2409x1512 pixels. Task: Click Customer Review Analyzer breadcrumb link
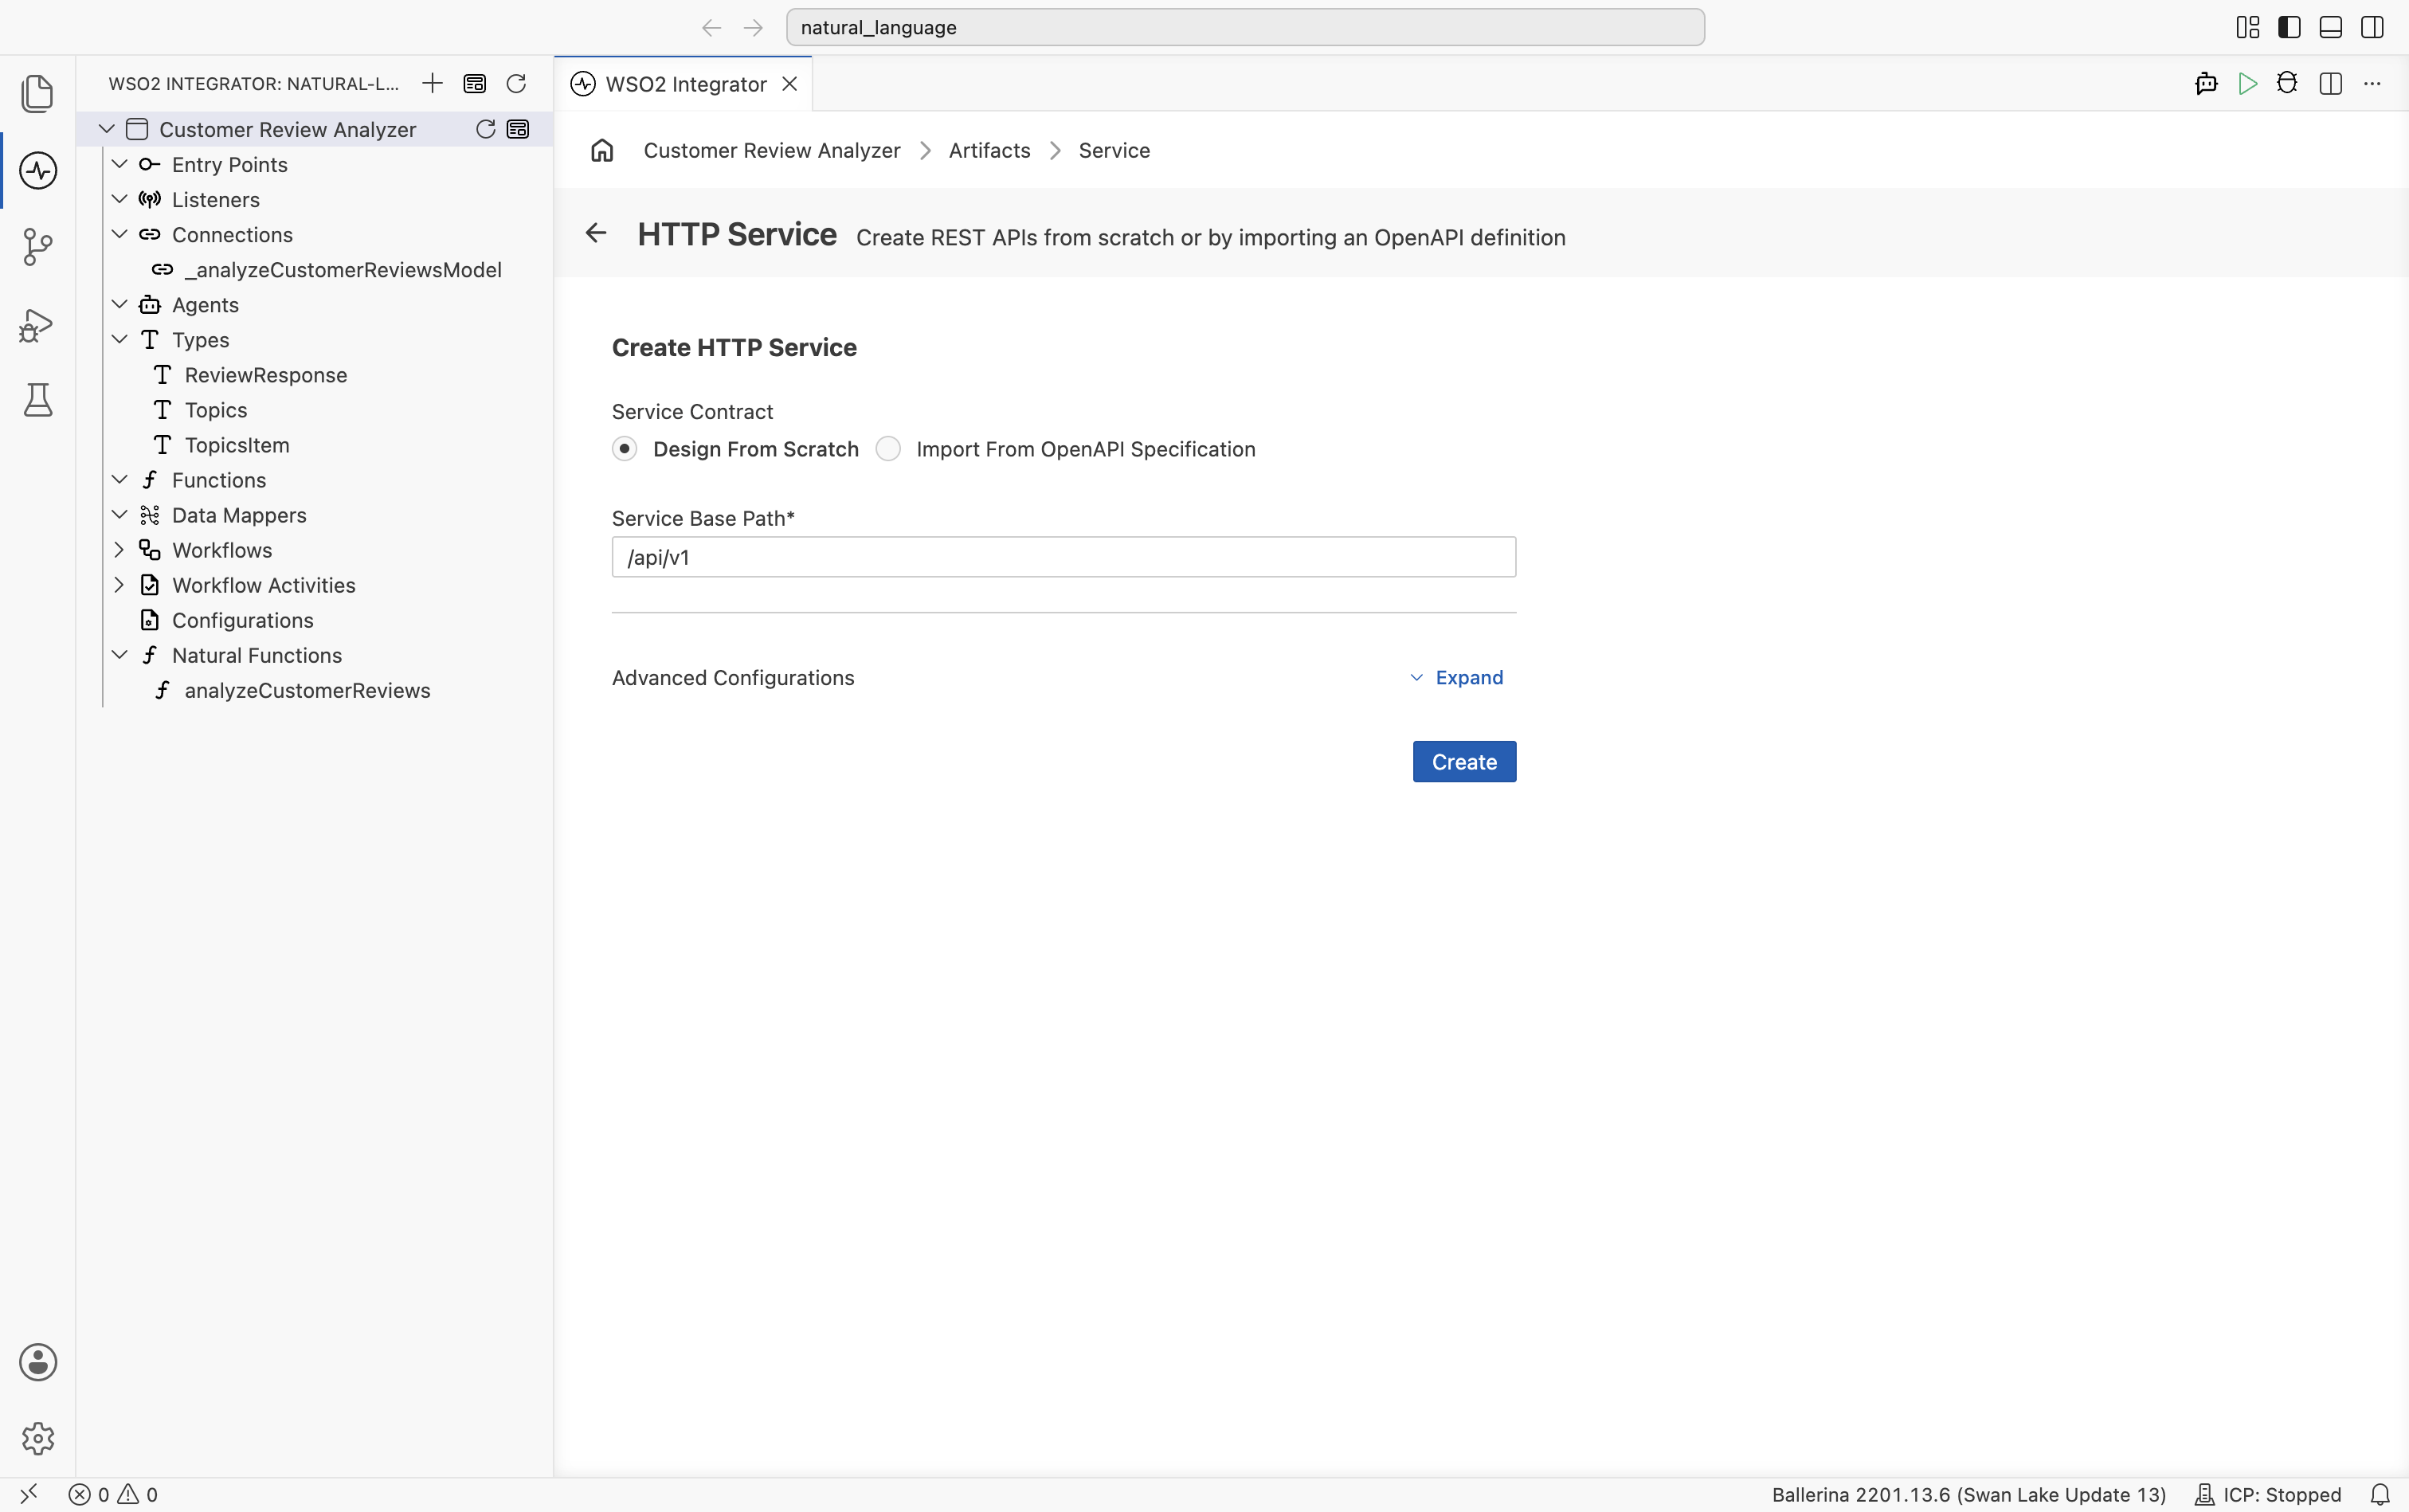click(771, 150)
